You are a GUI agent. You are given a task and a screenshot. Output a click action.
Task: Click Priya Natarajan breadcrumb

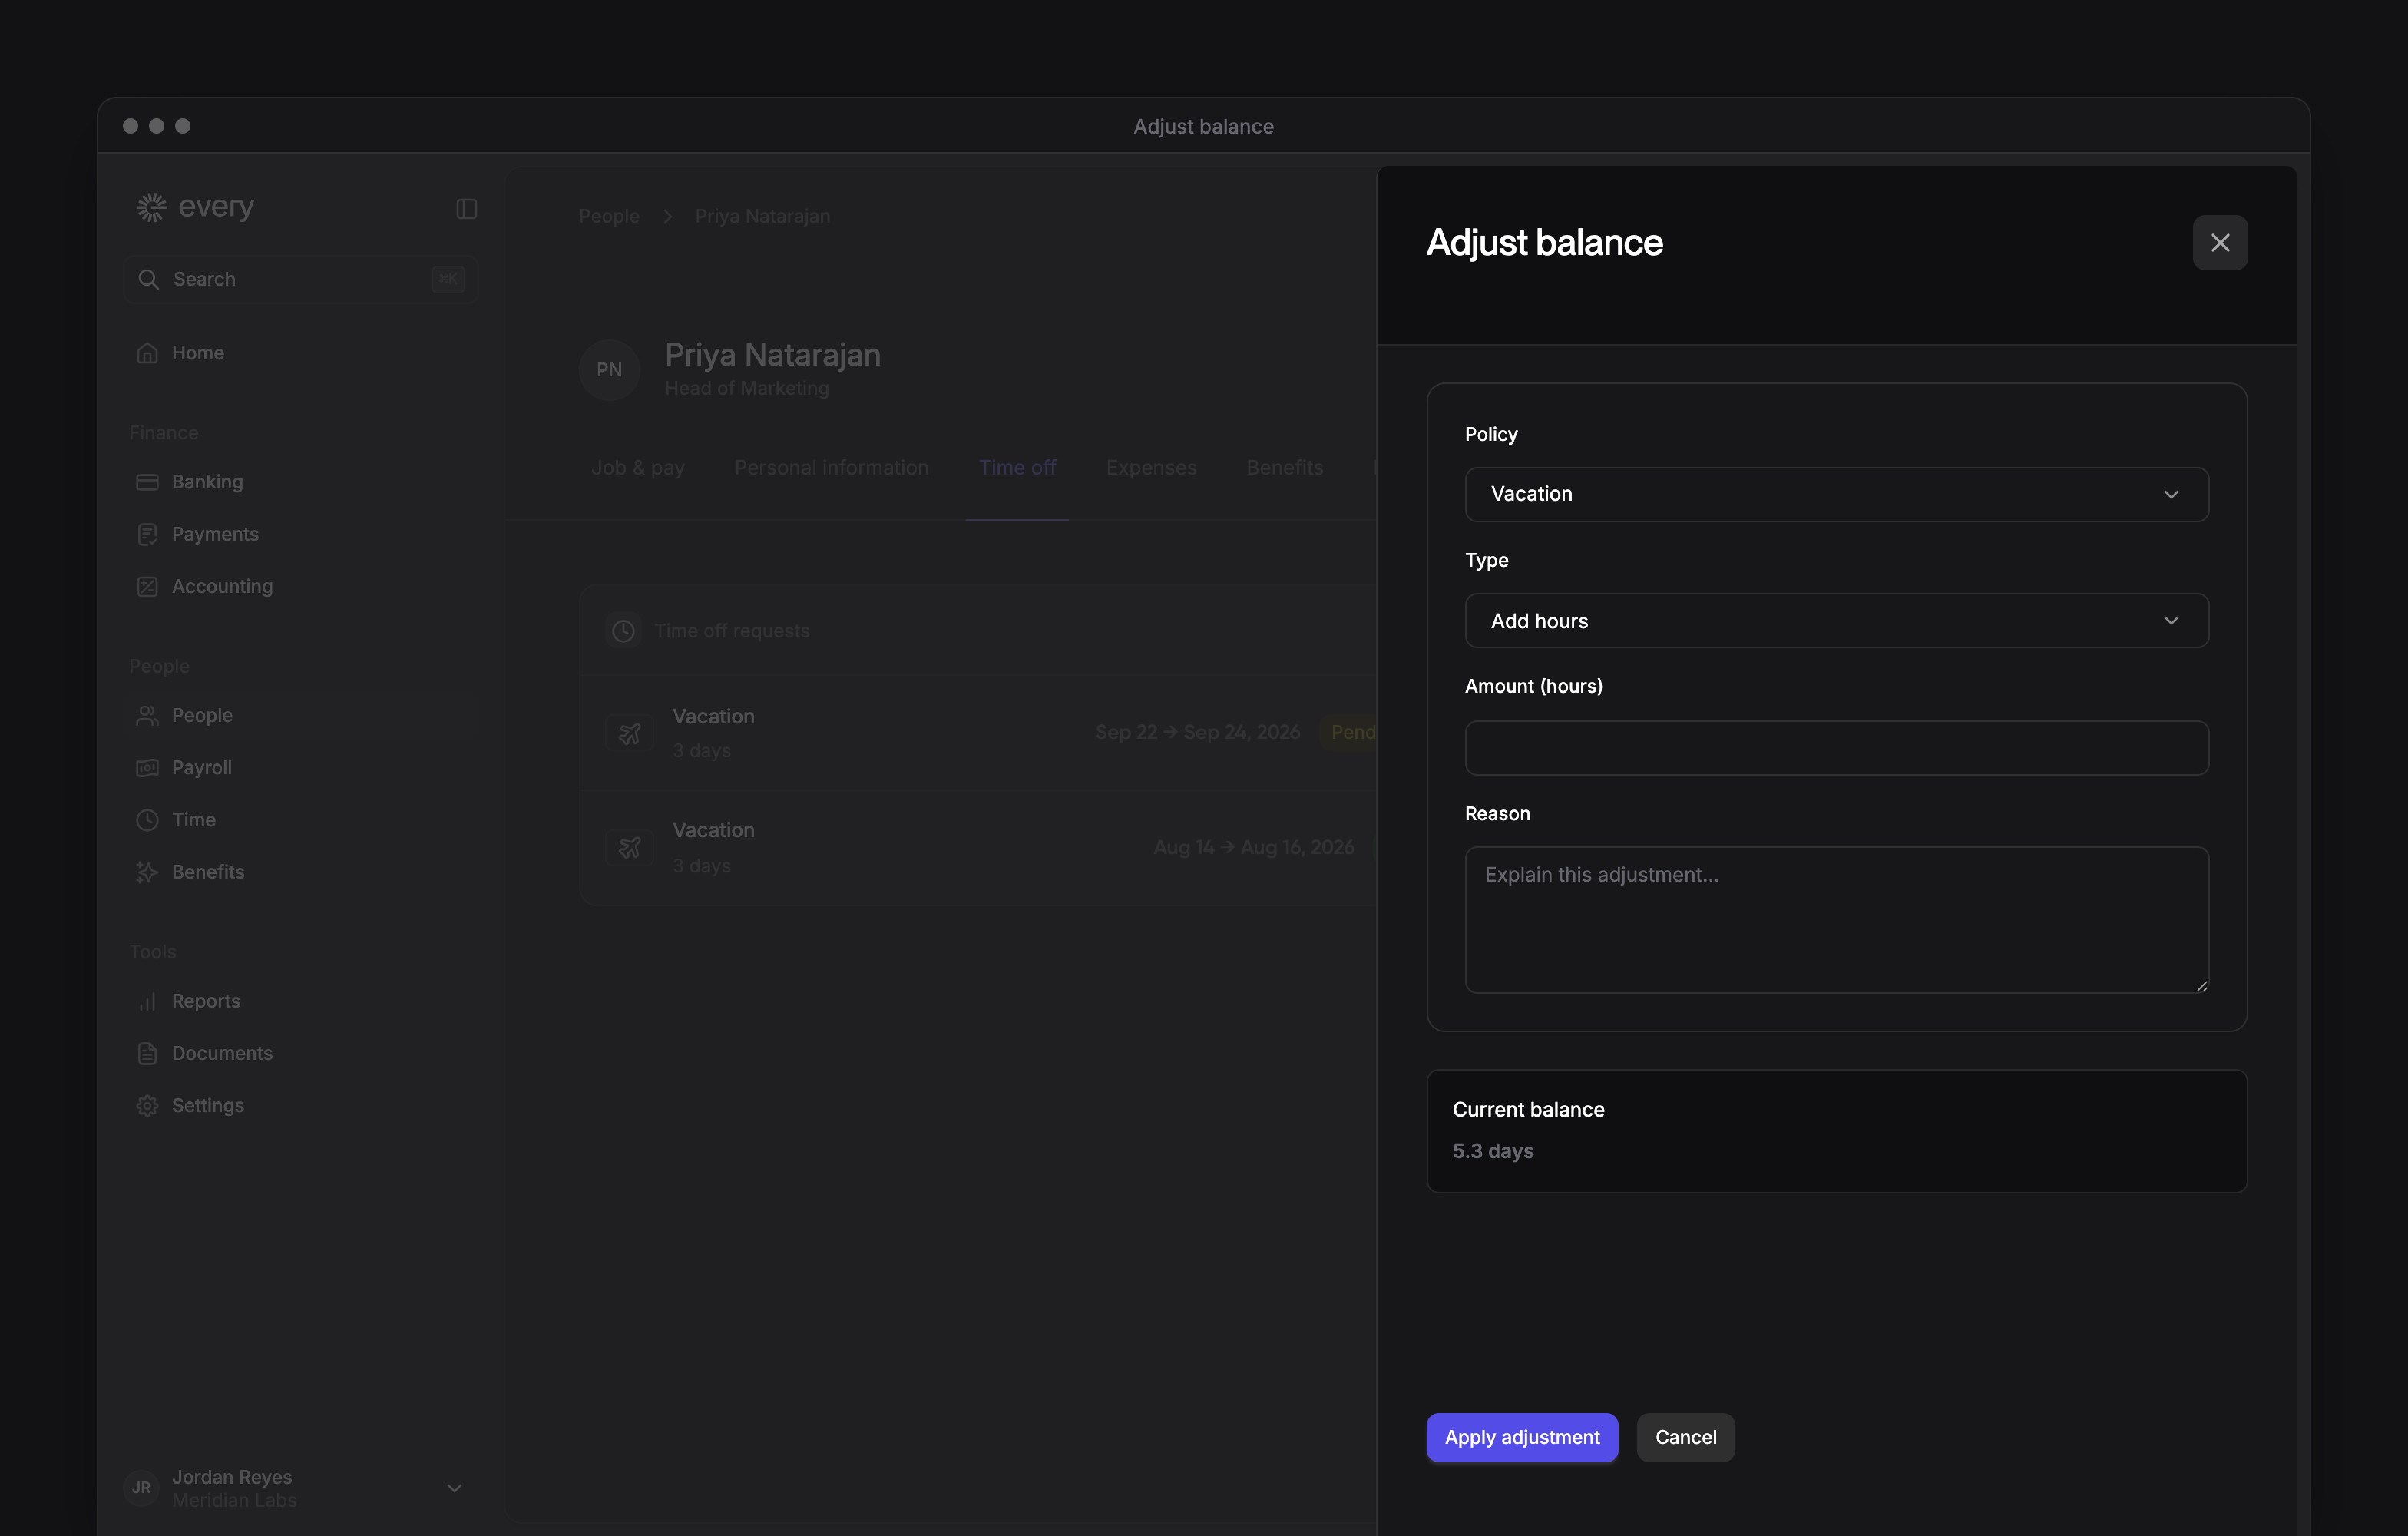[x=762, y=216]
